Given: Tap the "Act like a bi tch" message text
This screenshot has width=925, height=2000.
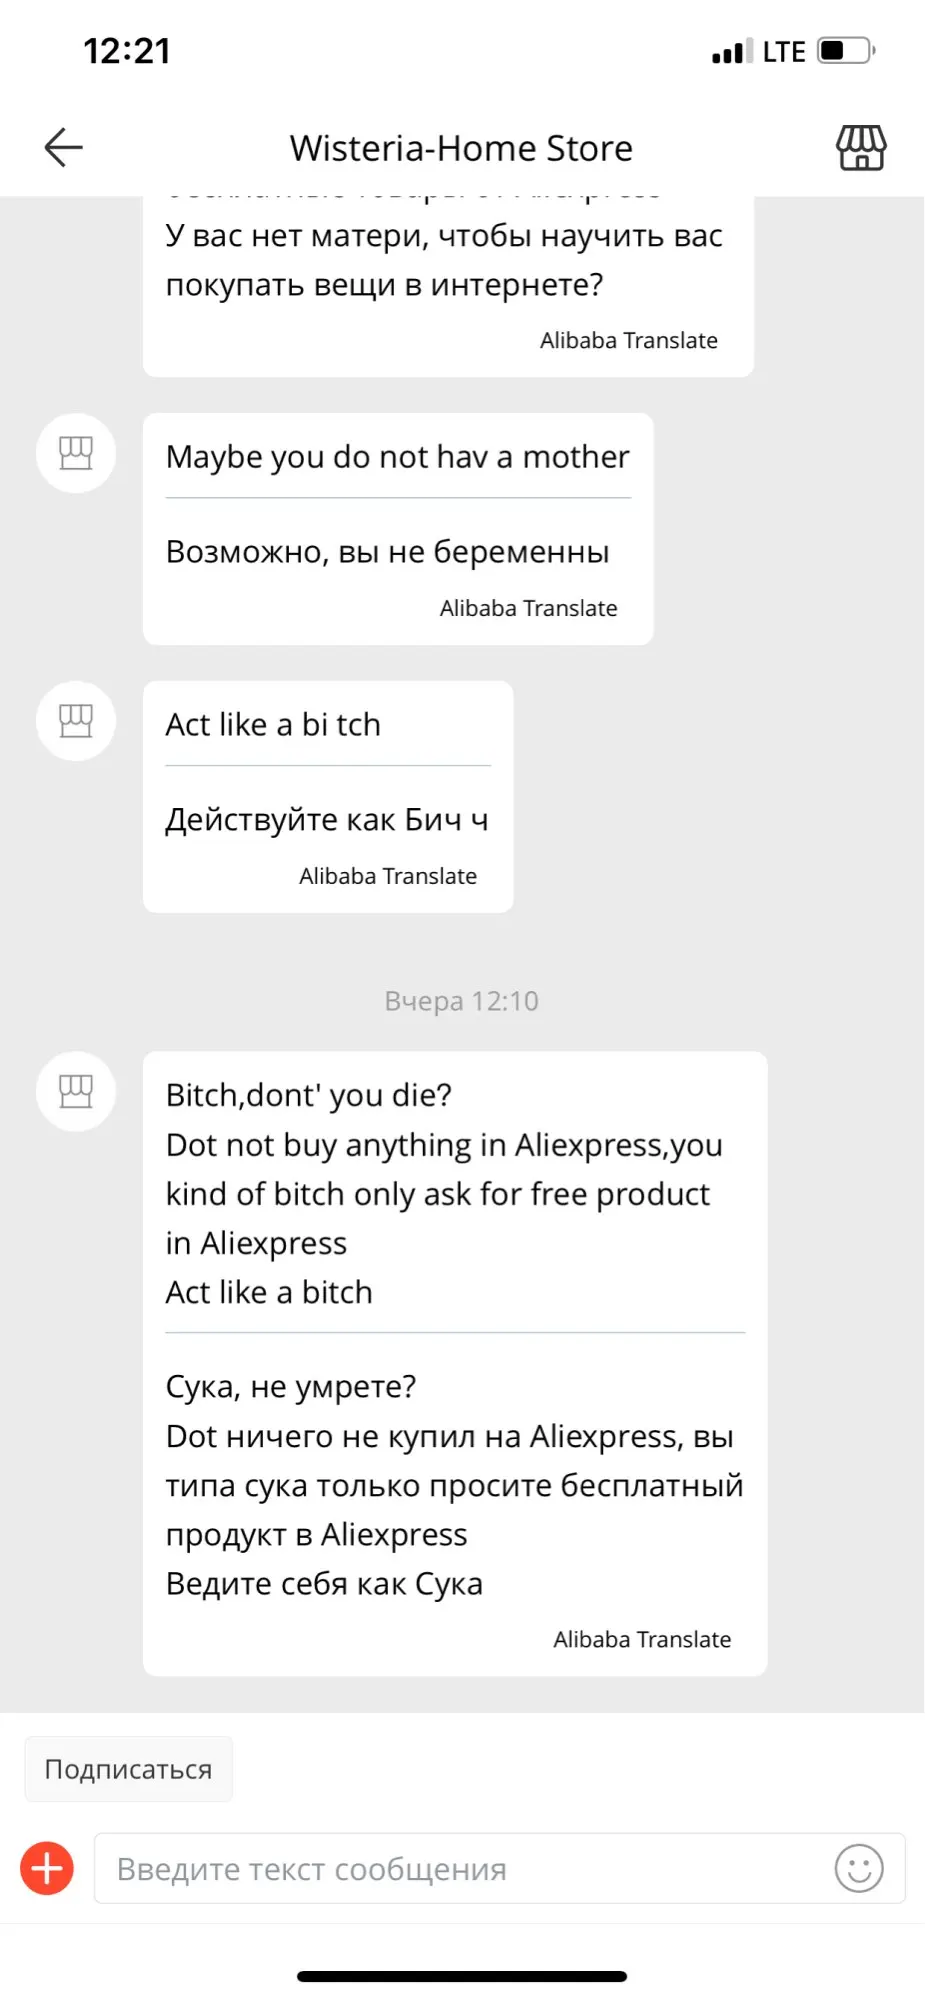Looking at the screenshot, I should [x=273, y=725].
